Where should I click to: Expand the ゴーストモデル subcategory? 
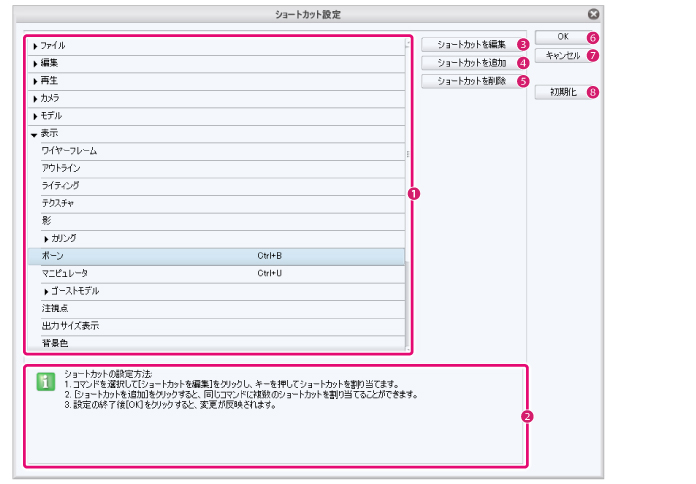(x=46, y=292)
